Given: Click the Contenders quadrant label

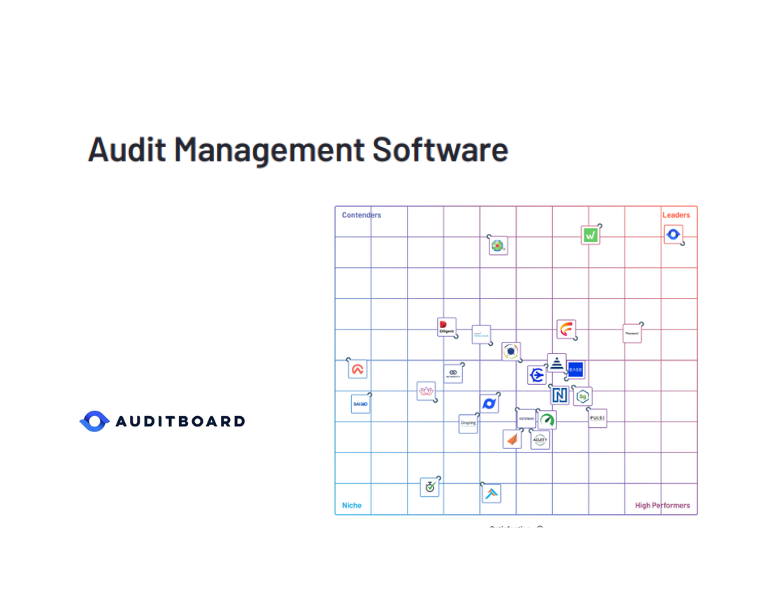Looking at the screenshot, I should pyautogui.click(x=361, y=215).
